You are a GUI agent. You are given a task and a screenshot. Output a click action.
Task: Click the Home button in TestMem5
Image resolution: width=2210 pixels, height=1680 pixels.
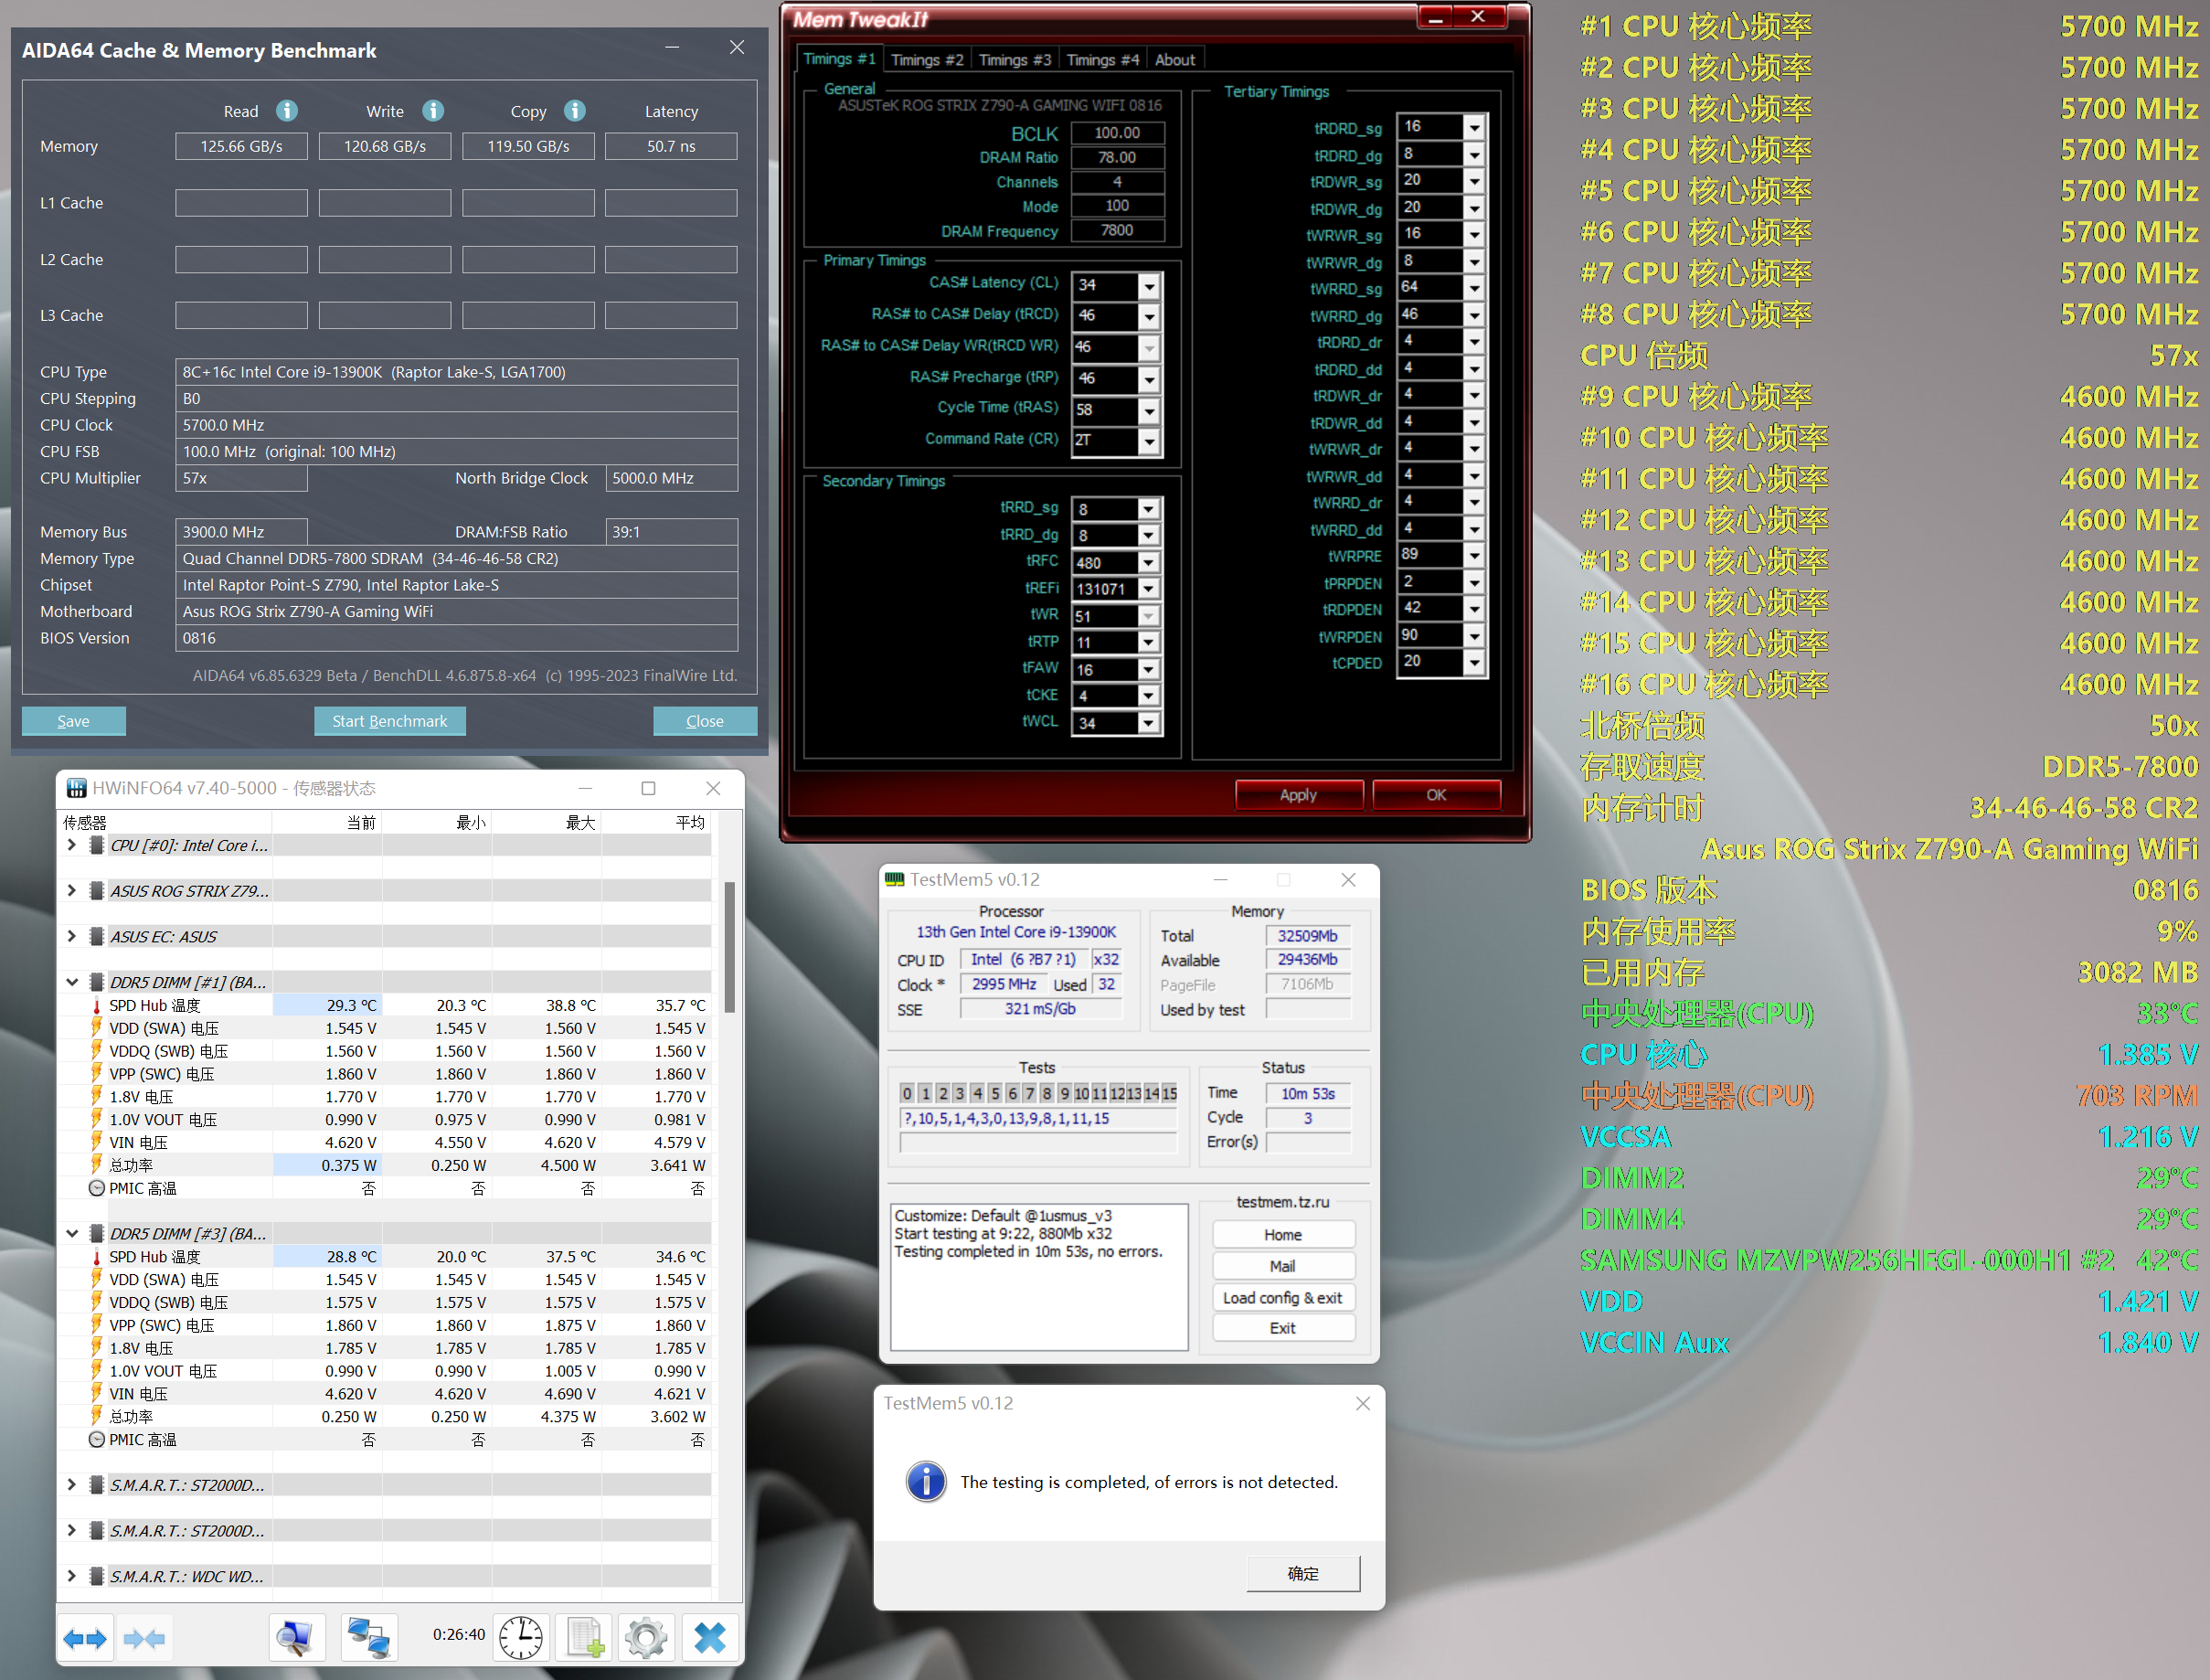pos(1283,1235)
